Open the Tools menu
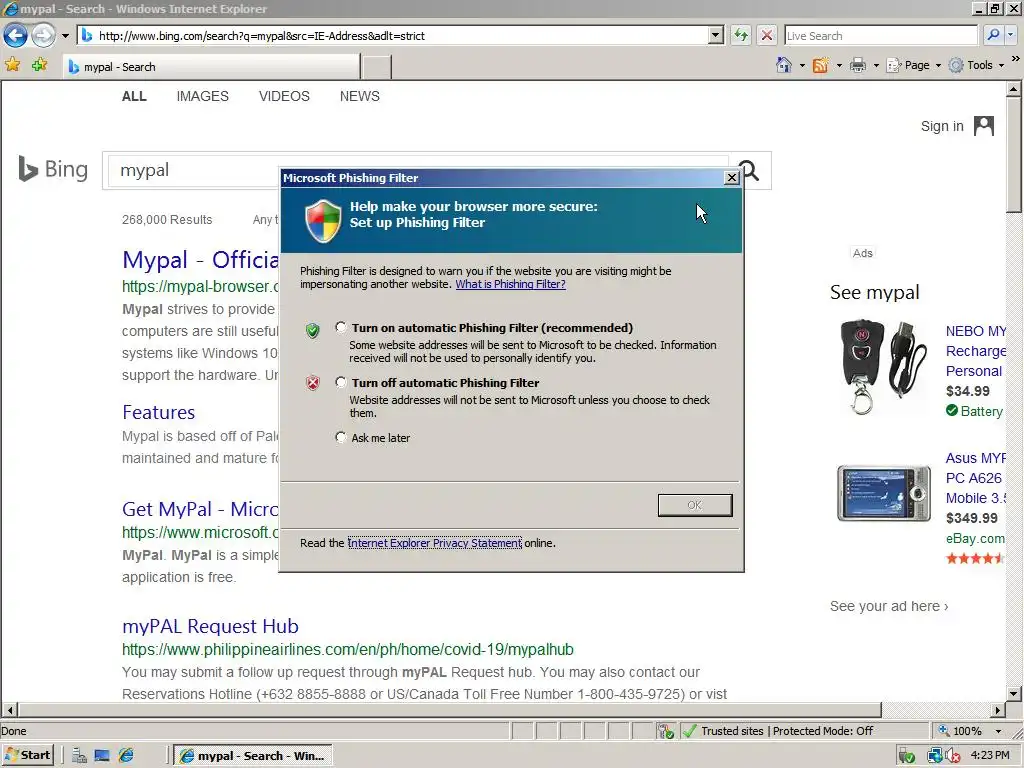1024x768 pixels. pos(976,65)
